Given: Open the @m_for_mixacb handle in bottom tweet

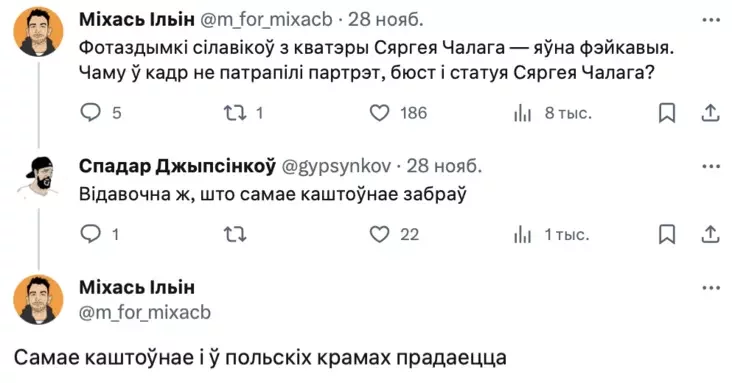Looking at the screenshot, I should pos(145,312).
